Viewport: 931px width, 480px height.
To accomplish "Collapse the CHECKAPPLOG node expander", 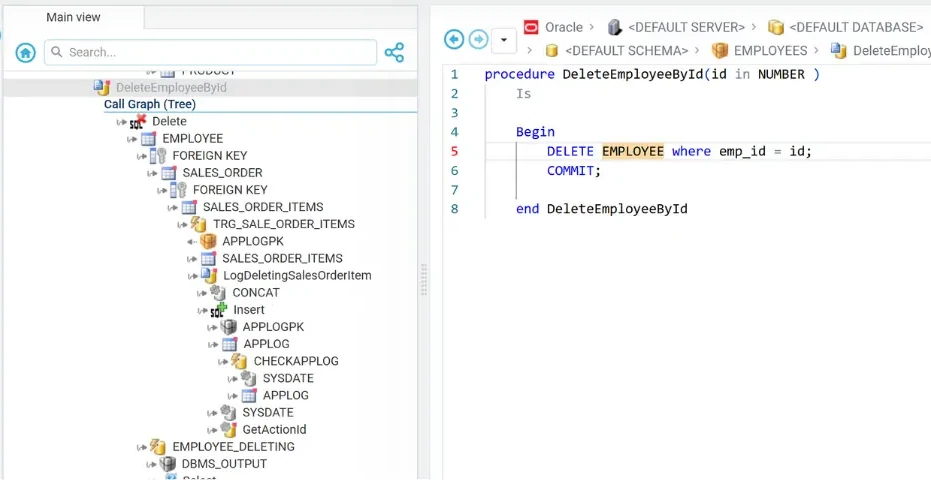I will [x=223, y=362].
